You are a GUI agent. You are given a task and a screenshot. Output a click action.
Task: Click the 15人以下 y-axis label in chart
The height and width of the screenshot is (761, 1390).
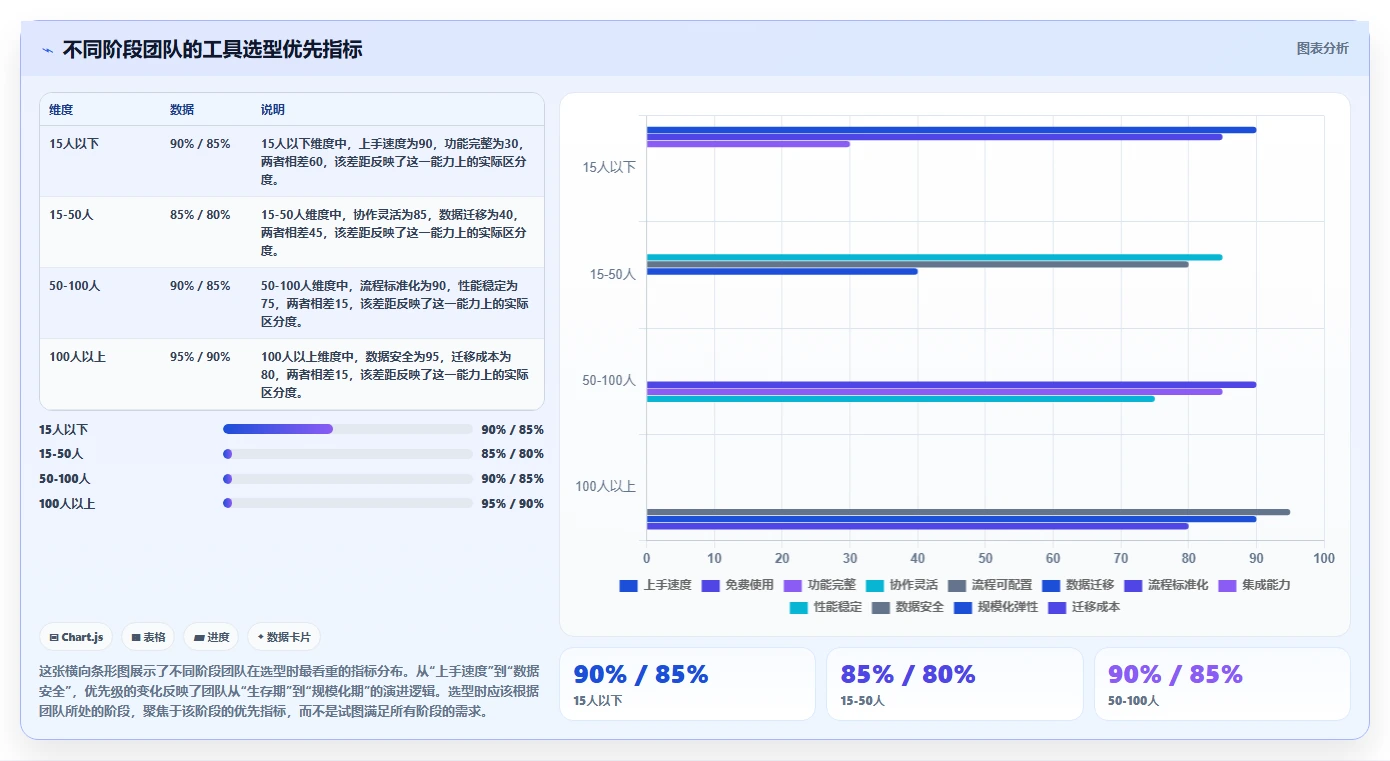point(609,167)
